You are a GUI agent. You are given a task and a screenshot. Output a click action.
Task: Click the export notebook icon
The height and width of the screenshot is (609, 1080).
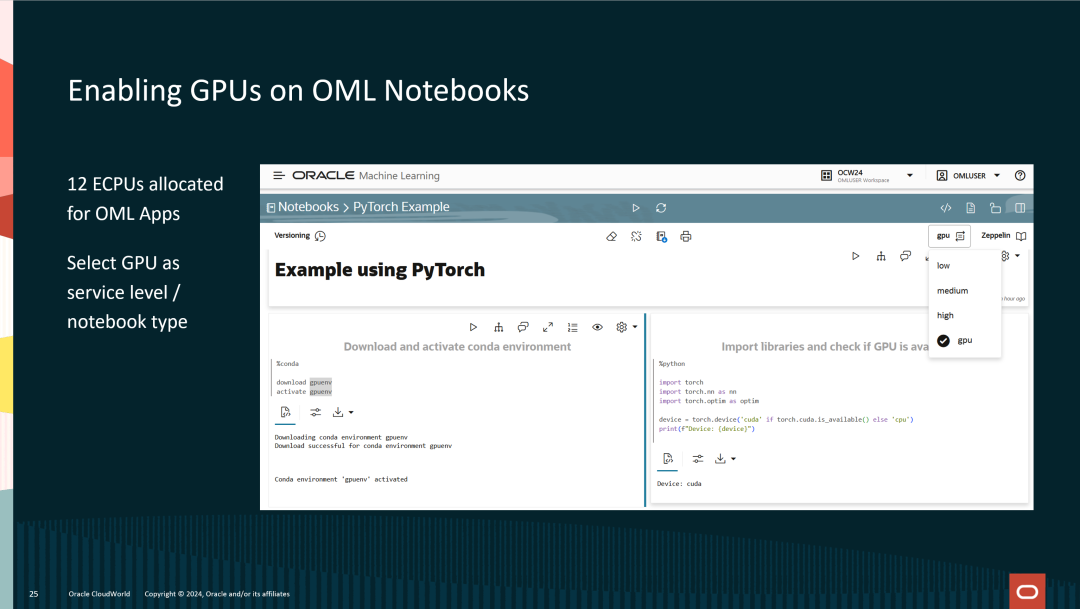[x=661, y=236]
